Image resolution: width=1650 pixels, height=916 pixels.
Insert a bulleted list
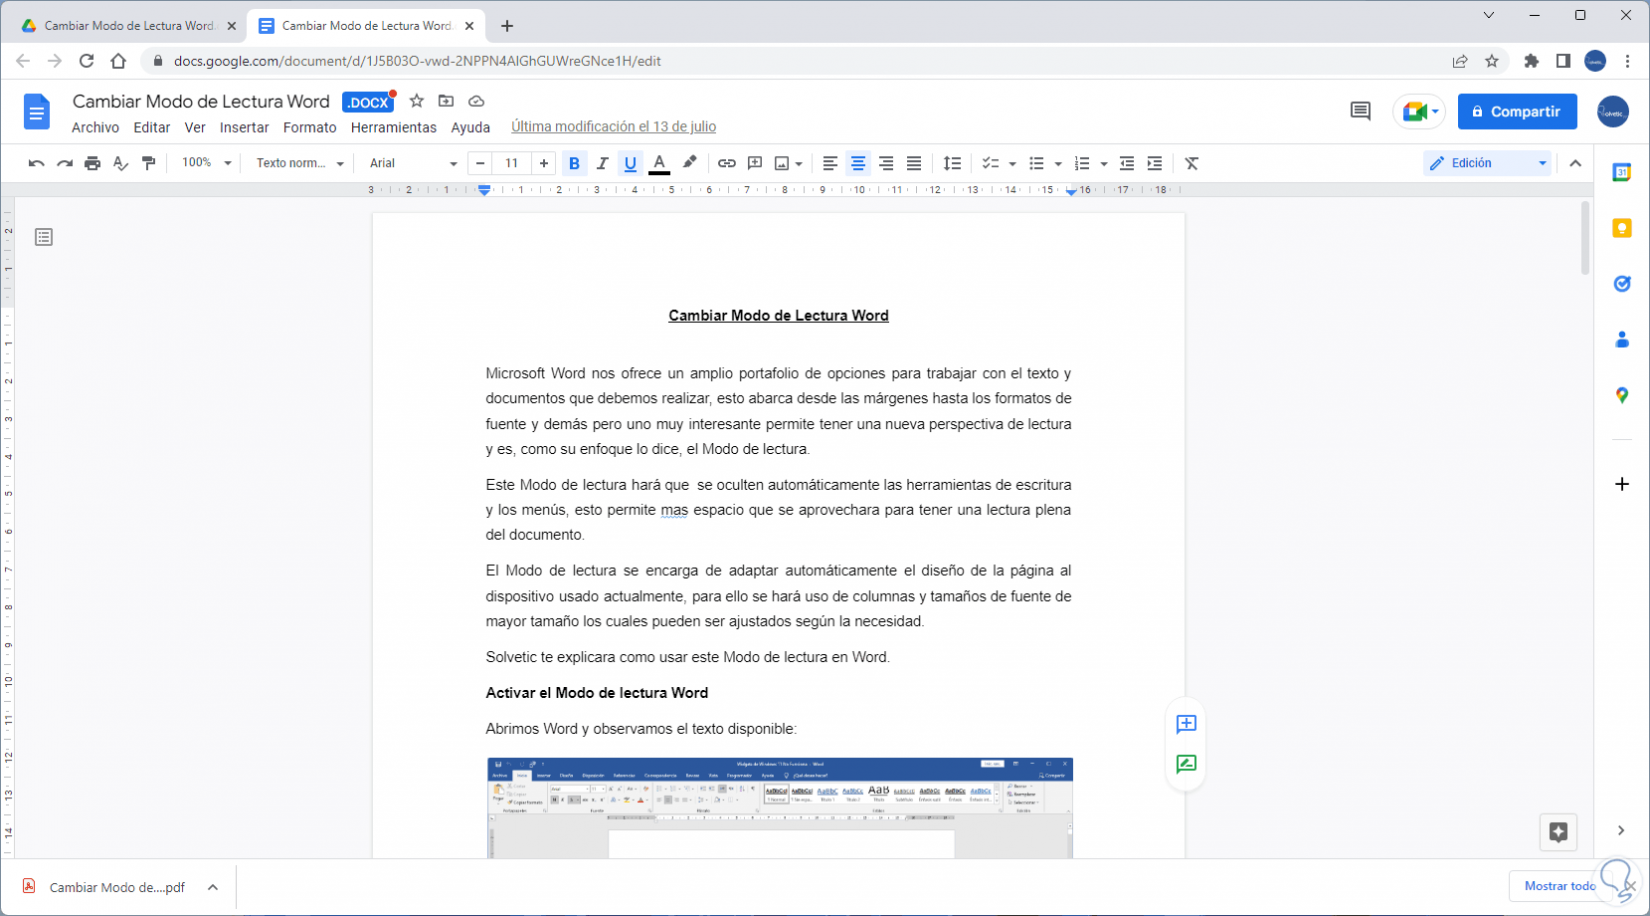click(x=1036, y=163)
